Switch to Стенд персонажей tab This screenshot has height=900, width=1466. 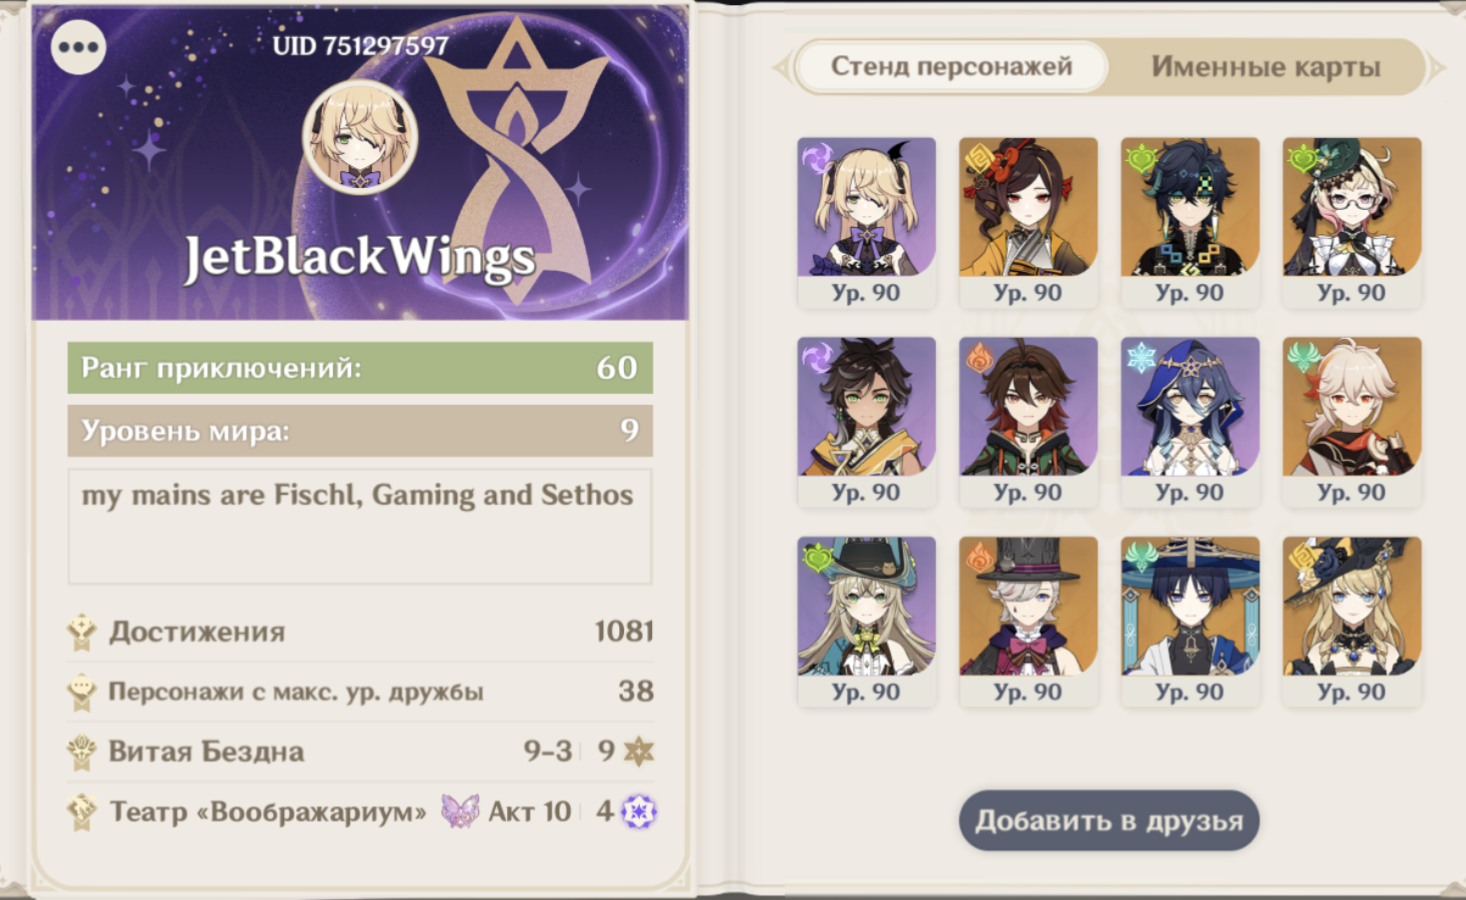[x=951, y=67]
